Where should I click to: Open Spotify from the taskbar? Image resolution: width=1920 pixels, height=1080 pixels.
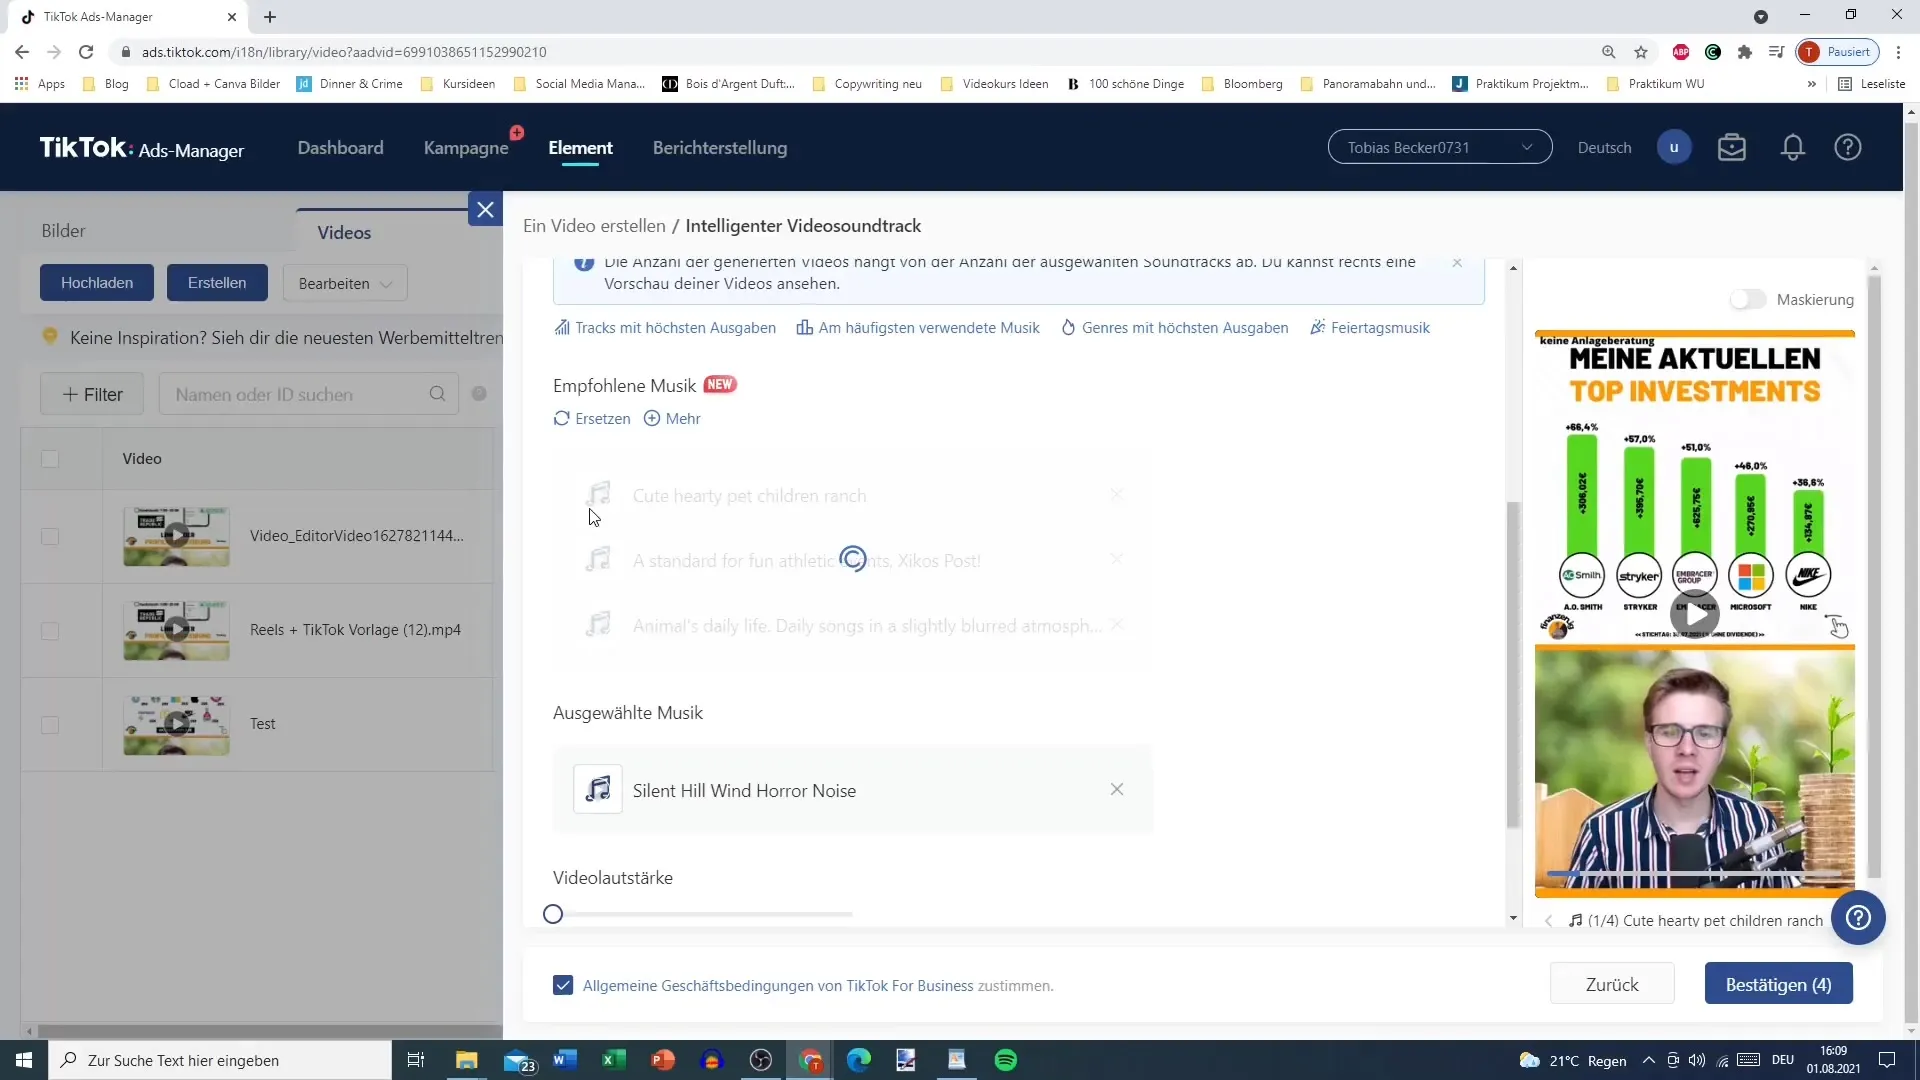coord(1006,1060)
